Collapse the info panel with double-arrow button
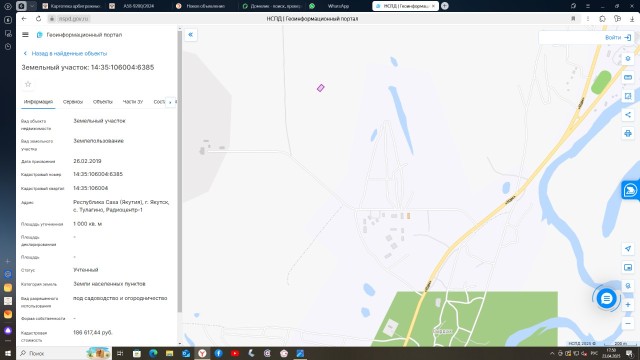This screenshot has width=640, height=360. pos(191,35)
